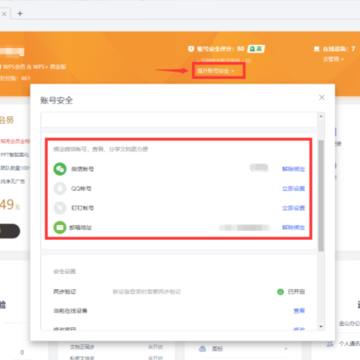This screenshot has width=360, height=360.
Task: Click the green email address icon
Action: (60, 228)
